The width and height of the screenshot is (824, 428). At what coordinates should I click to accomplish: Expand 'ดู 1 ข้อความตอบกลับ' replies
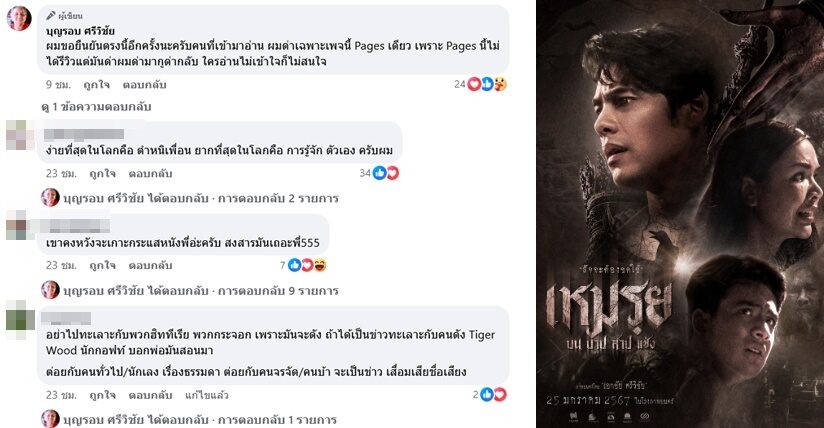pos(96,107)
